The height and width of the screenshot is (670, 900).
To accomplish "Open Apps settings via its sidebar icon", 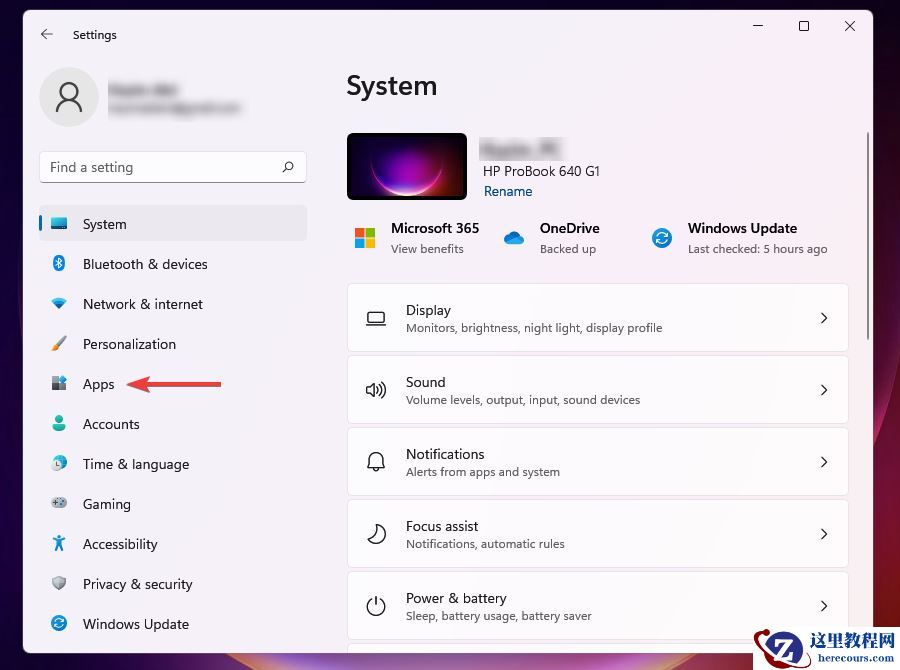I will pyautogui.click(x=59, y=384).
